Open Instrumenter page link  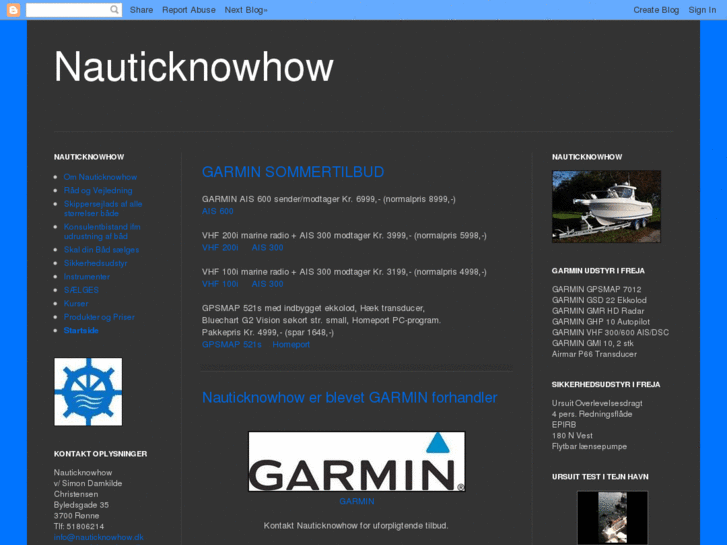(x=87, y=276)
